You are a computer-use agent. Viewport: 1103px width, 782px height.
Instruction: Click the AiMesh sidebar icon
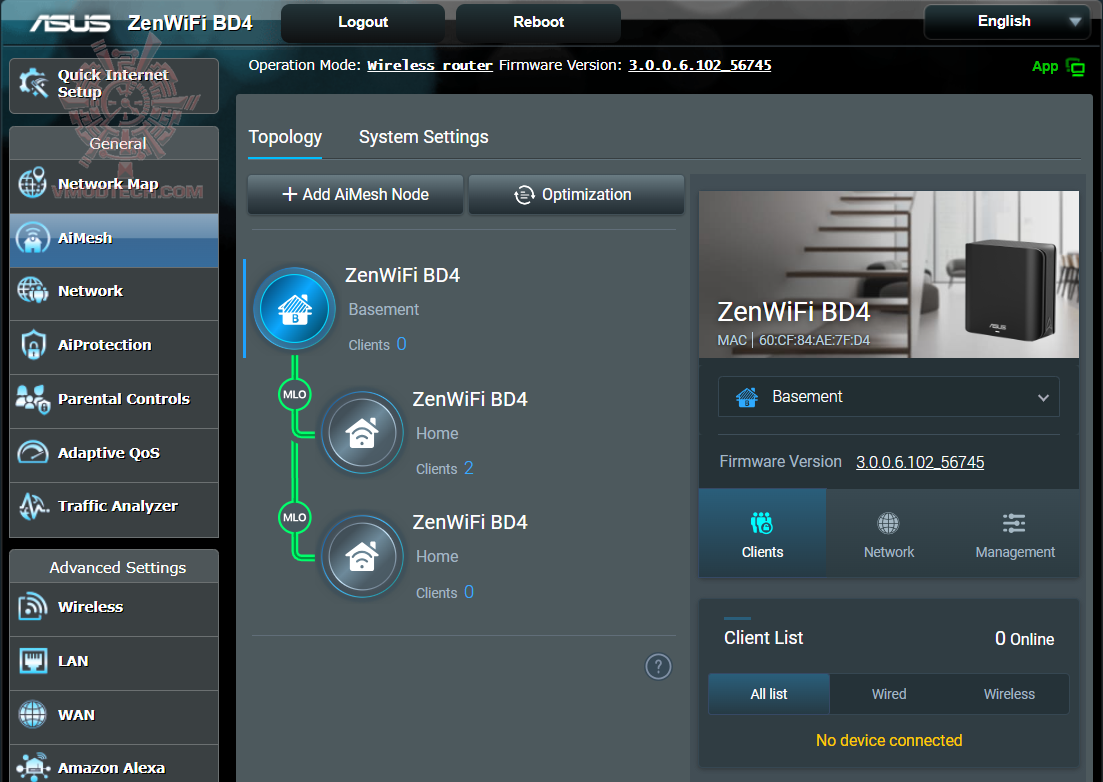pyautogui.click(x=32, y=238)
